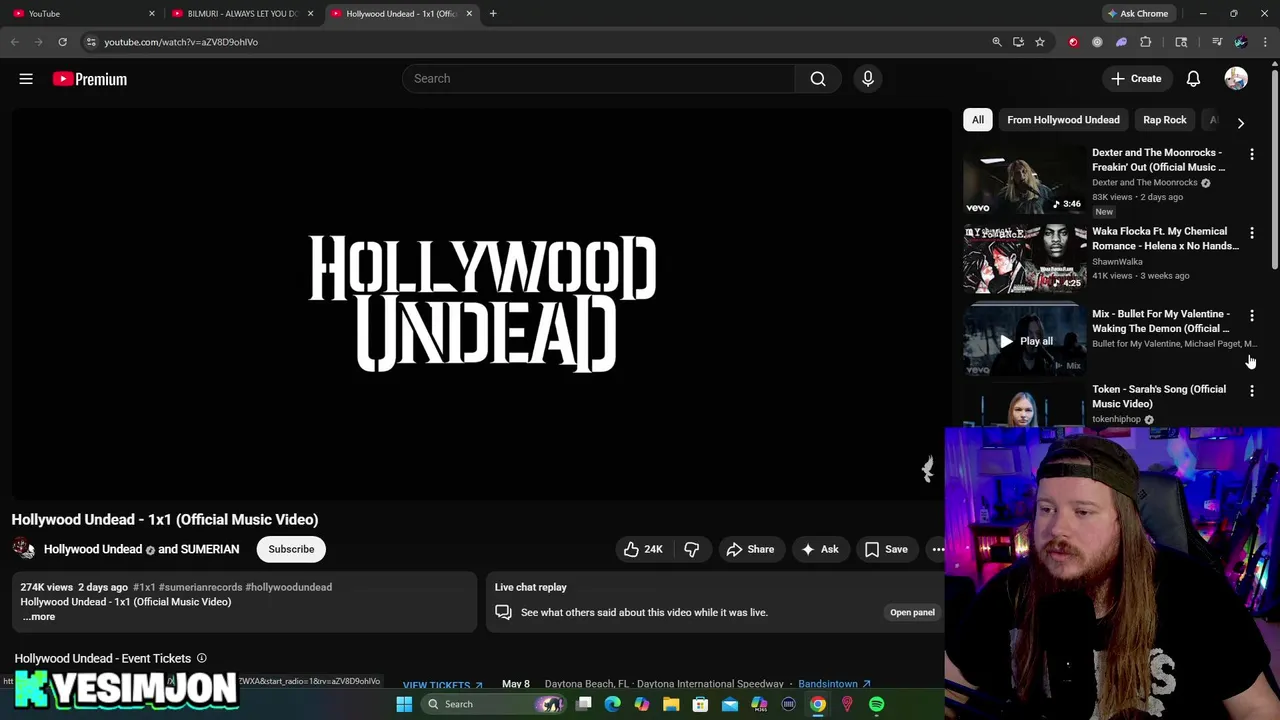Screen dimensions: 1280x720
Task: Open more actions ellipsis under video
Action: pos(937,549)
